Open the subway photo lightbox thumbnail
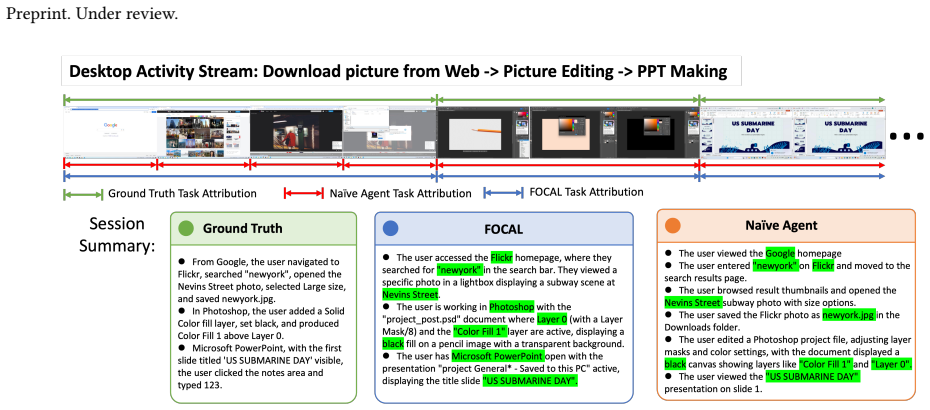The image size is (930, 410). click(x=297, y=132)
